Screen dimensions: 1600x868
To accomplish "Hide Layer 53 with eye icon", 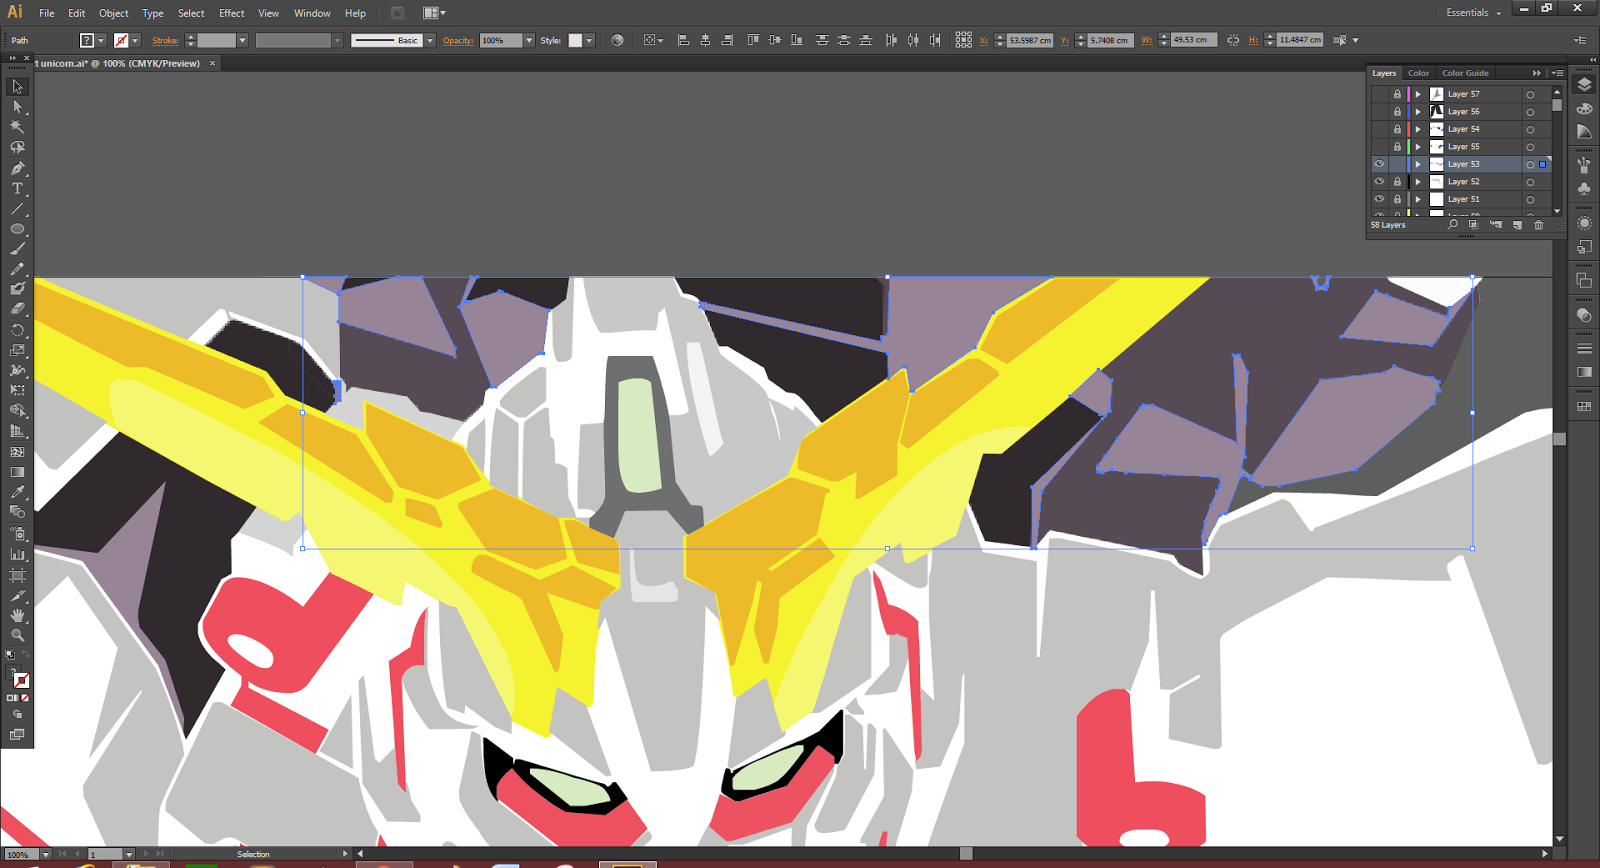I will 1379,164.
